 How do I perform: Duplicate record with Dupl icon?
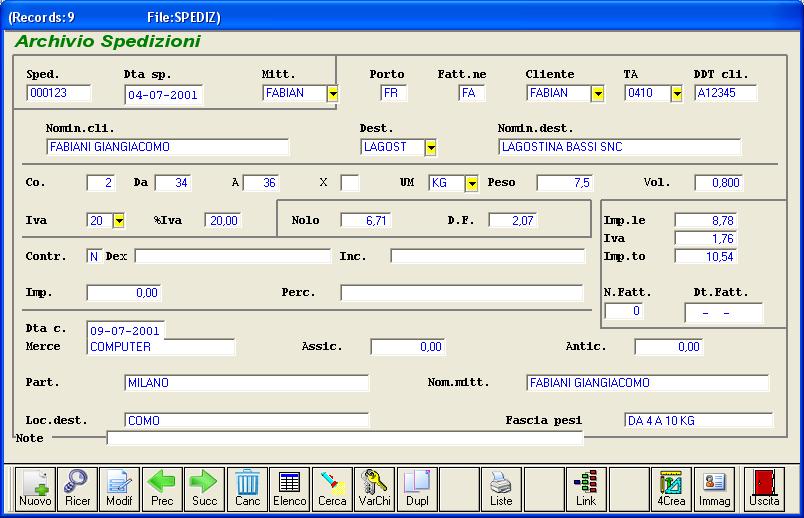(x=417, y=489)
